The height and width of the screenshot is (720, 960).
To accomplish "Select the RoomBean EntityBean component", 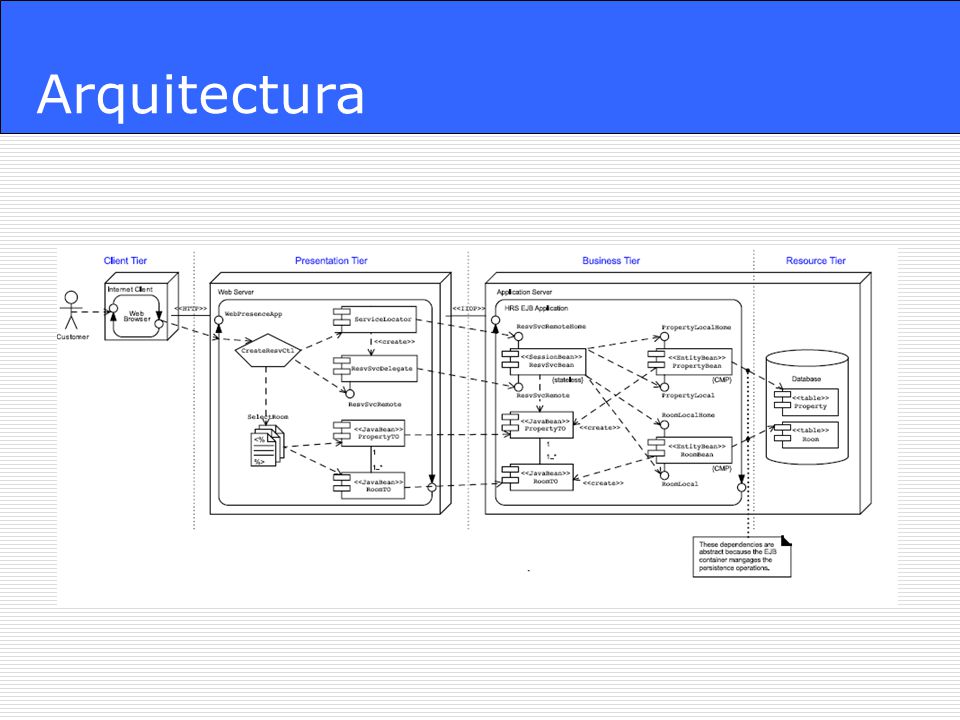I will click(689, 450).
